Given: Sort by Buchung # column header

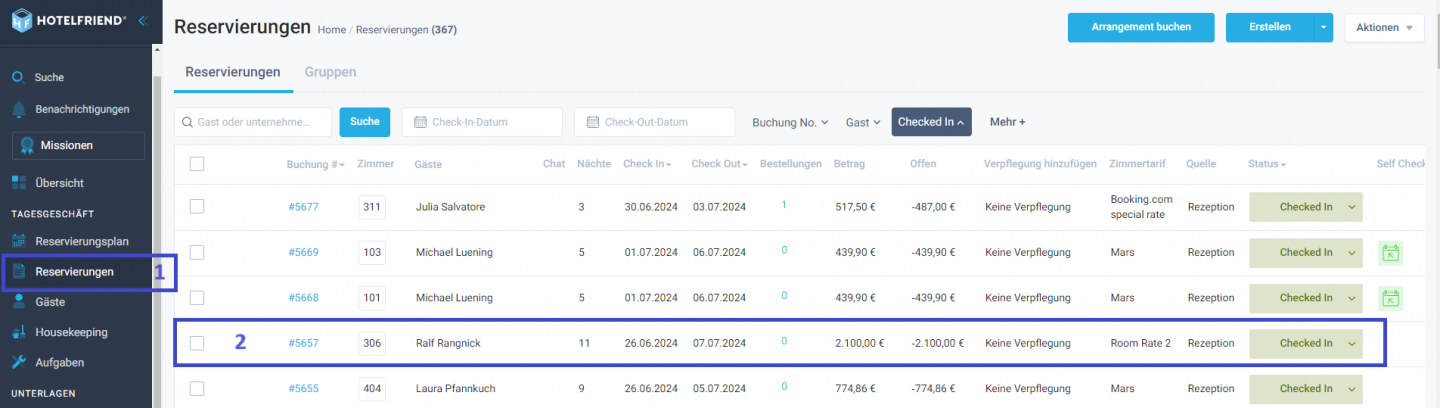Looking at the screenshot, I should point(315,164).
